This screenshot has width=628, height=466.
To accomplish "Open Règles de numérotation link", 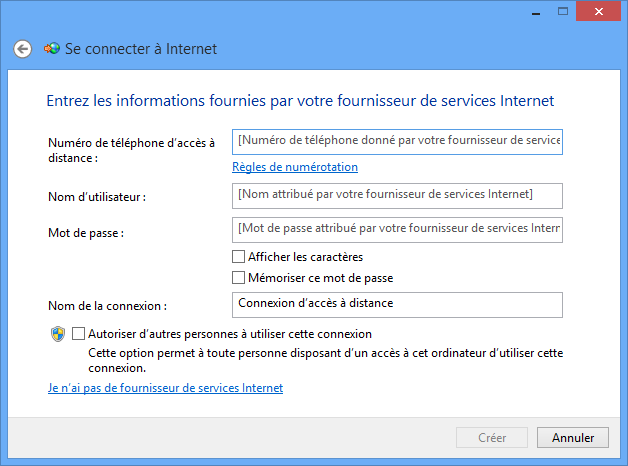I will tap(295, 167).
